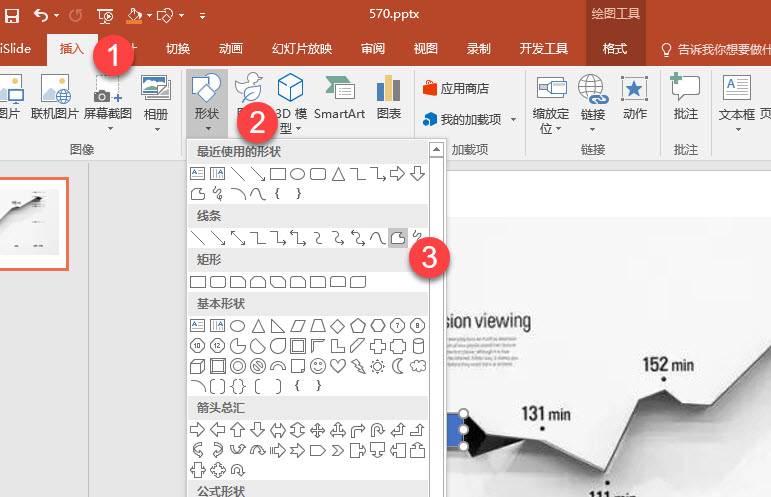This screenshot has width=771, height=497.
Task: Choose the lightning bolt shape
Action: [x=358, y=366]
